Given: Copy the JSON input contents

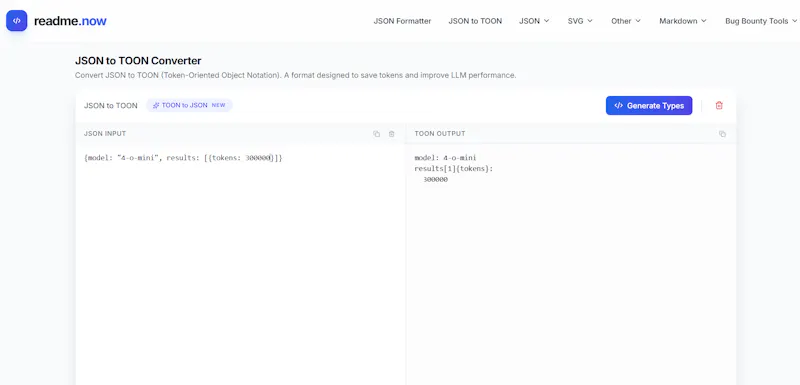Looking at the screenshot, I should click(x=377, y=134).
